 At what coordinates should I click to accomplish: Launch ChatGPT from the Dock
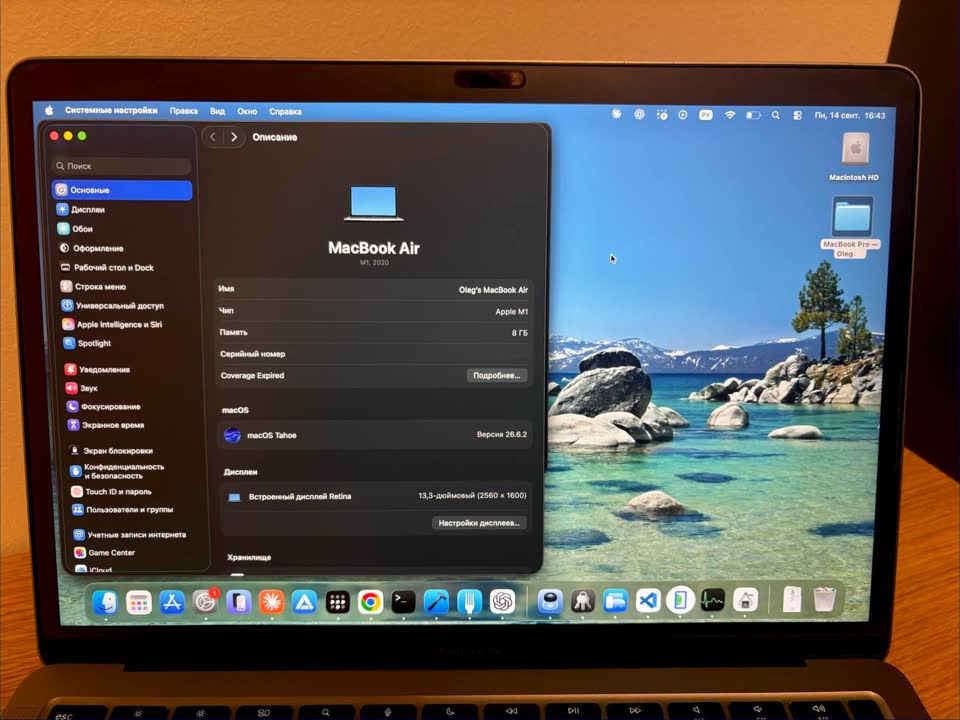point(503,602)
